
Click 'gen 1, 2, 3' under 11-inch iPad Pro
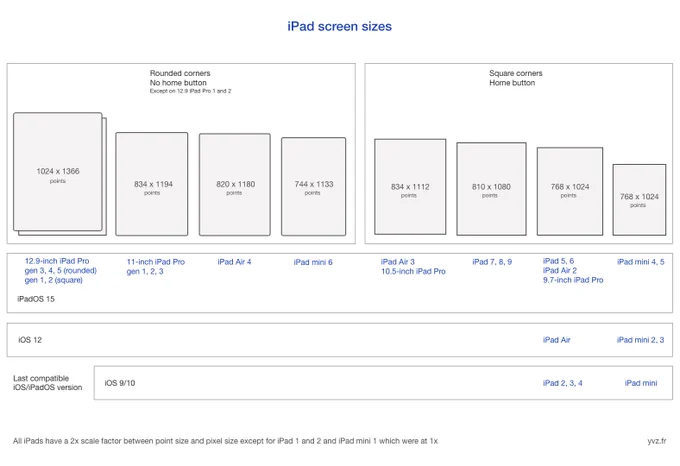click(x=145, y=271)
